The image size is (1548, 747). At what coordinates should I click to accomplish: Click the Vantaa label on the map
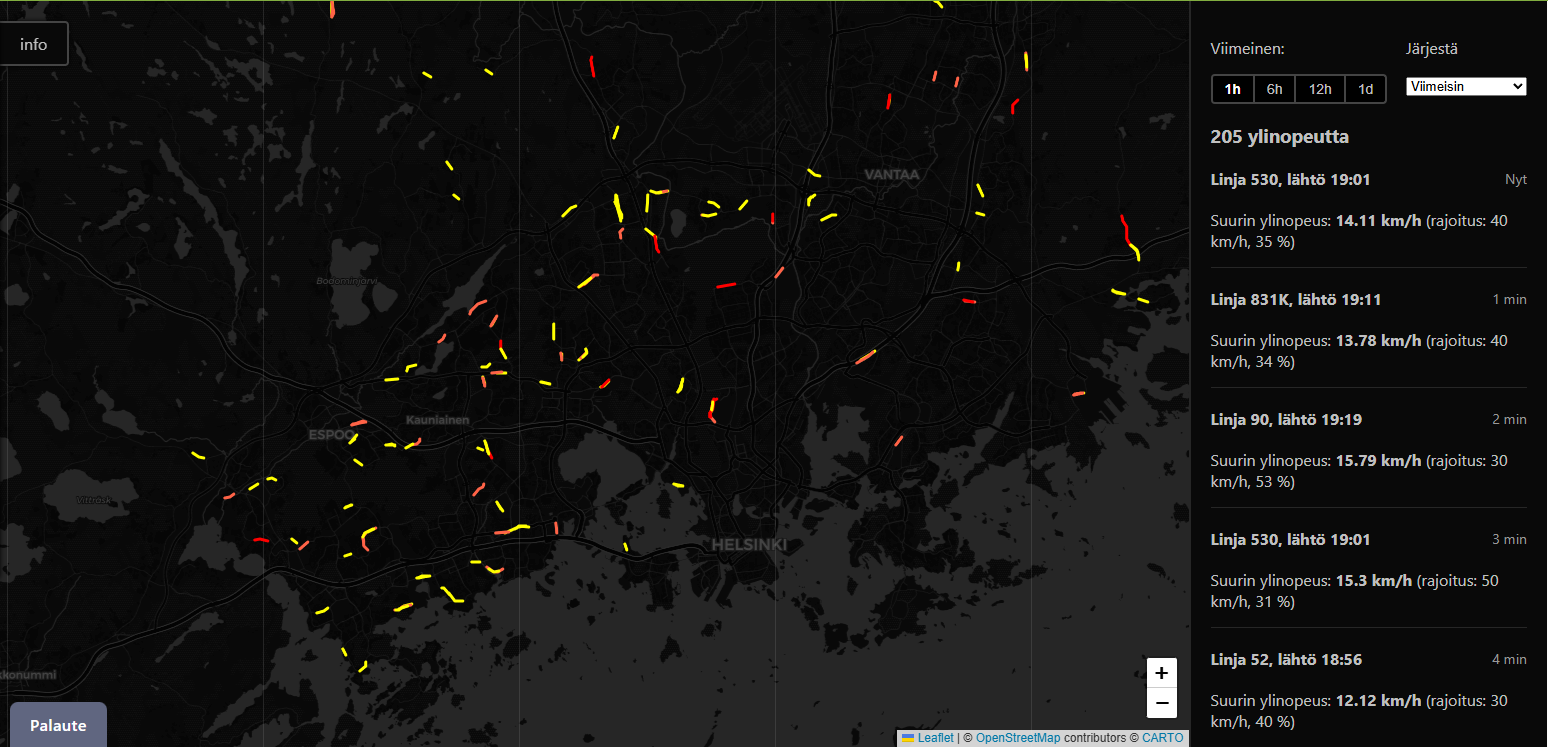(891, 174)
